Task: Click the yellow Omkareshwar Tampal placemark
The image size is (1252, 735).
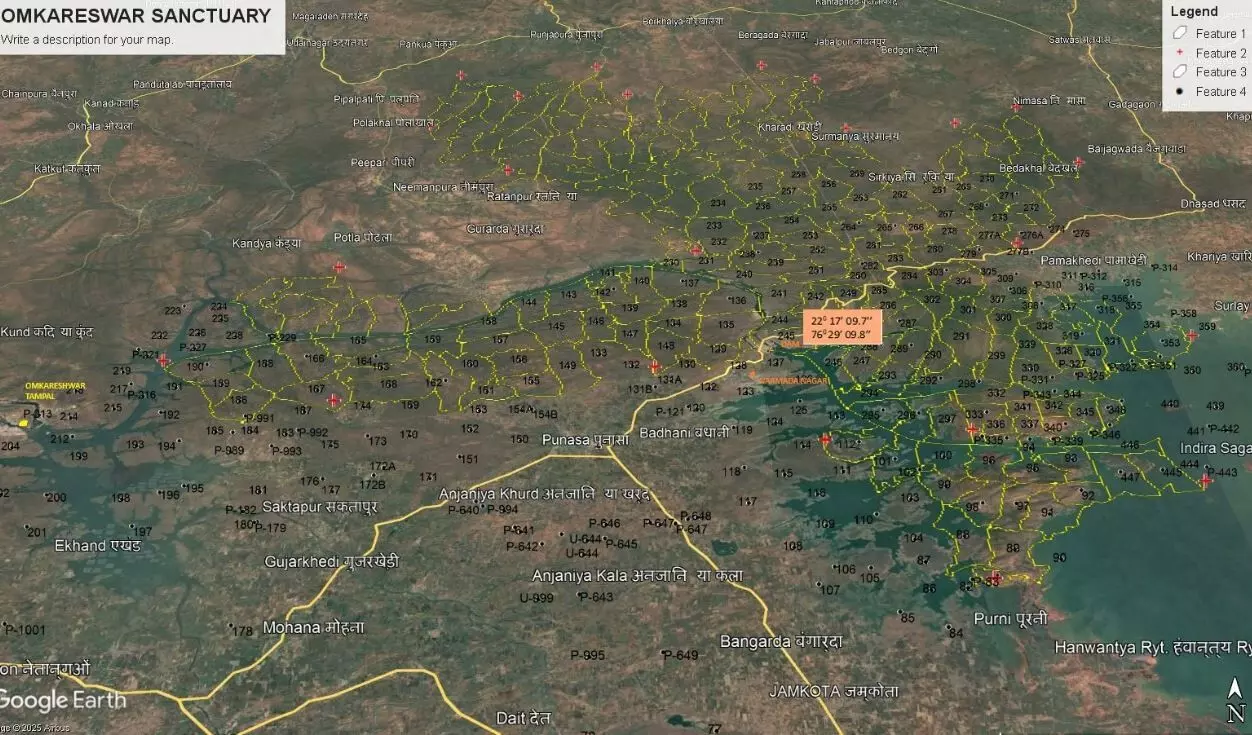Action: [x=24, y=422]
